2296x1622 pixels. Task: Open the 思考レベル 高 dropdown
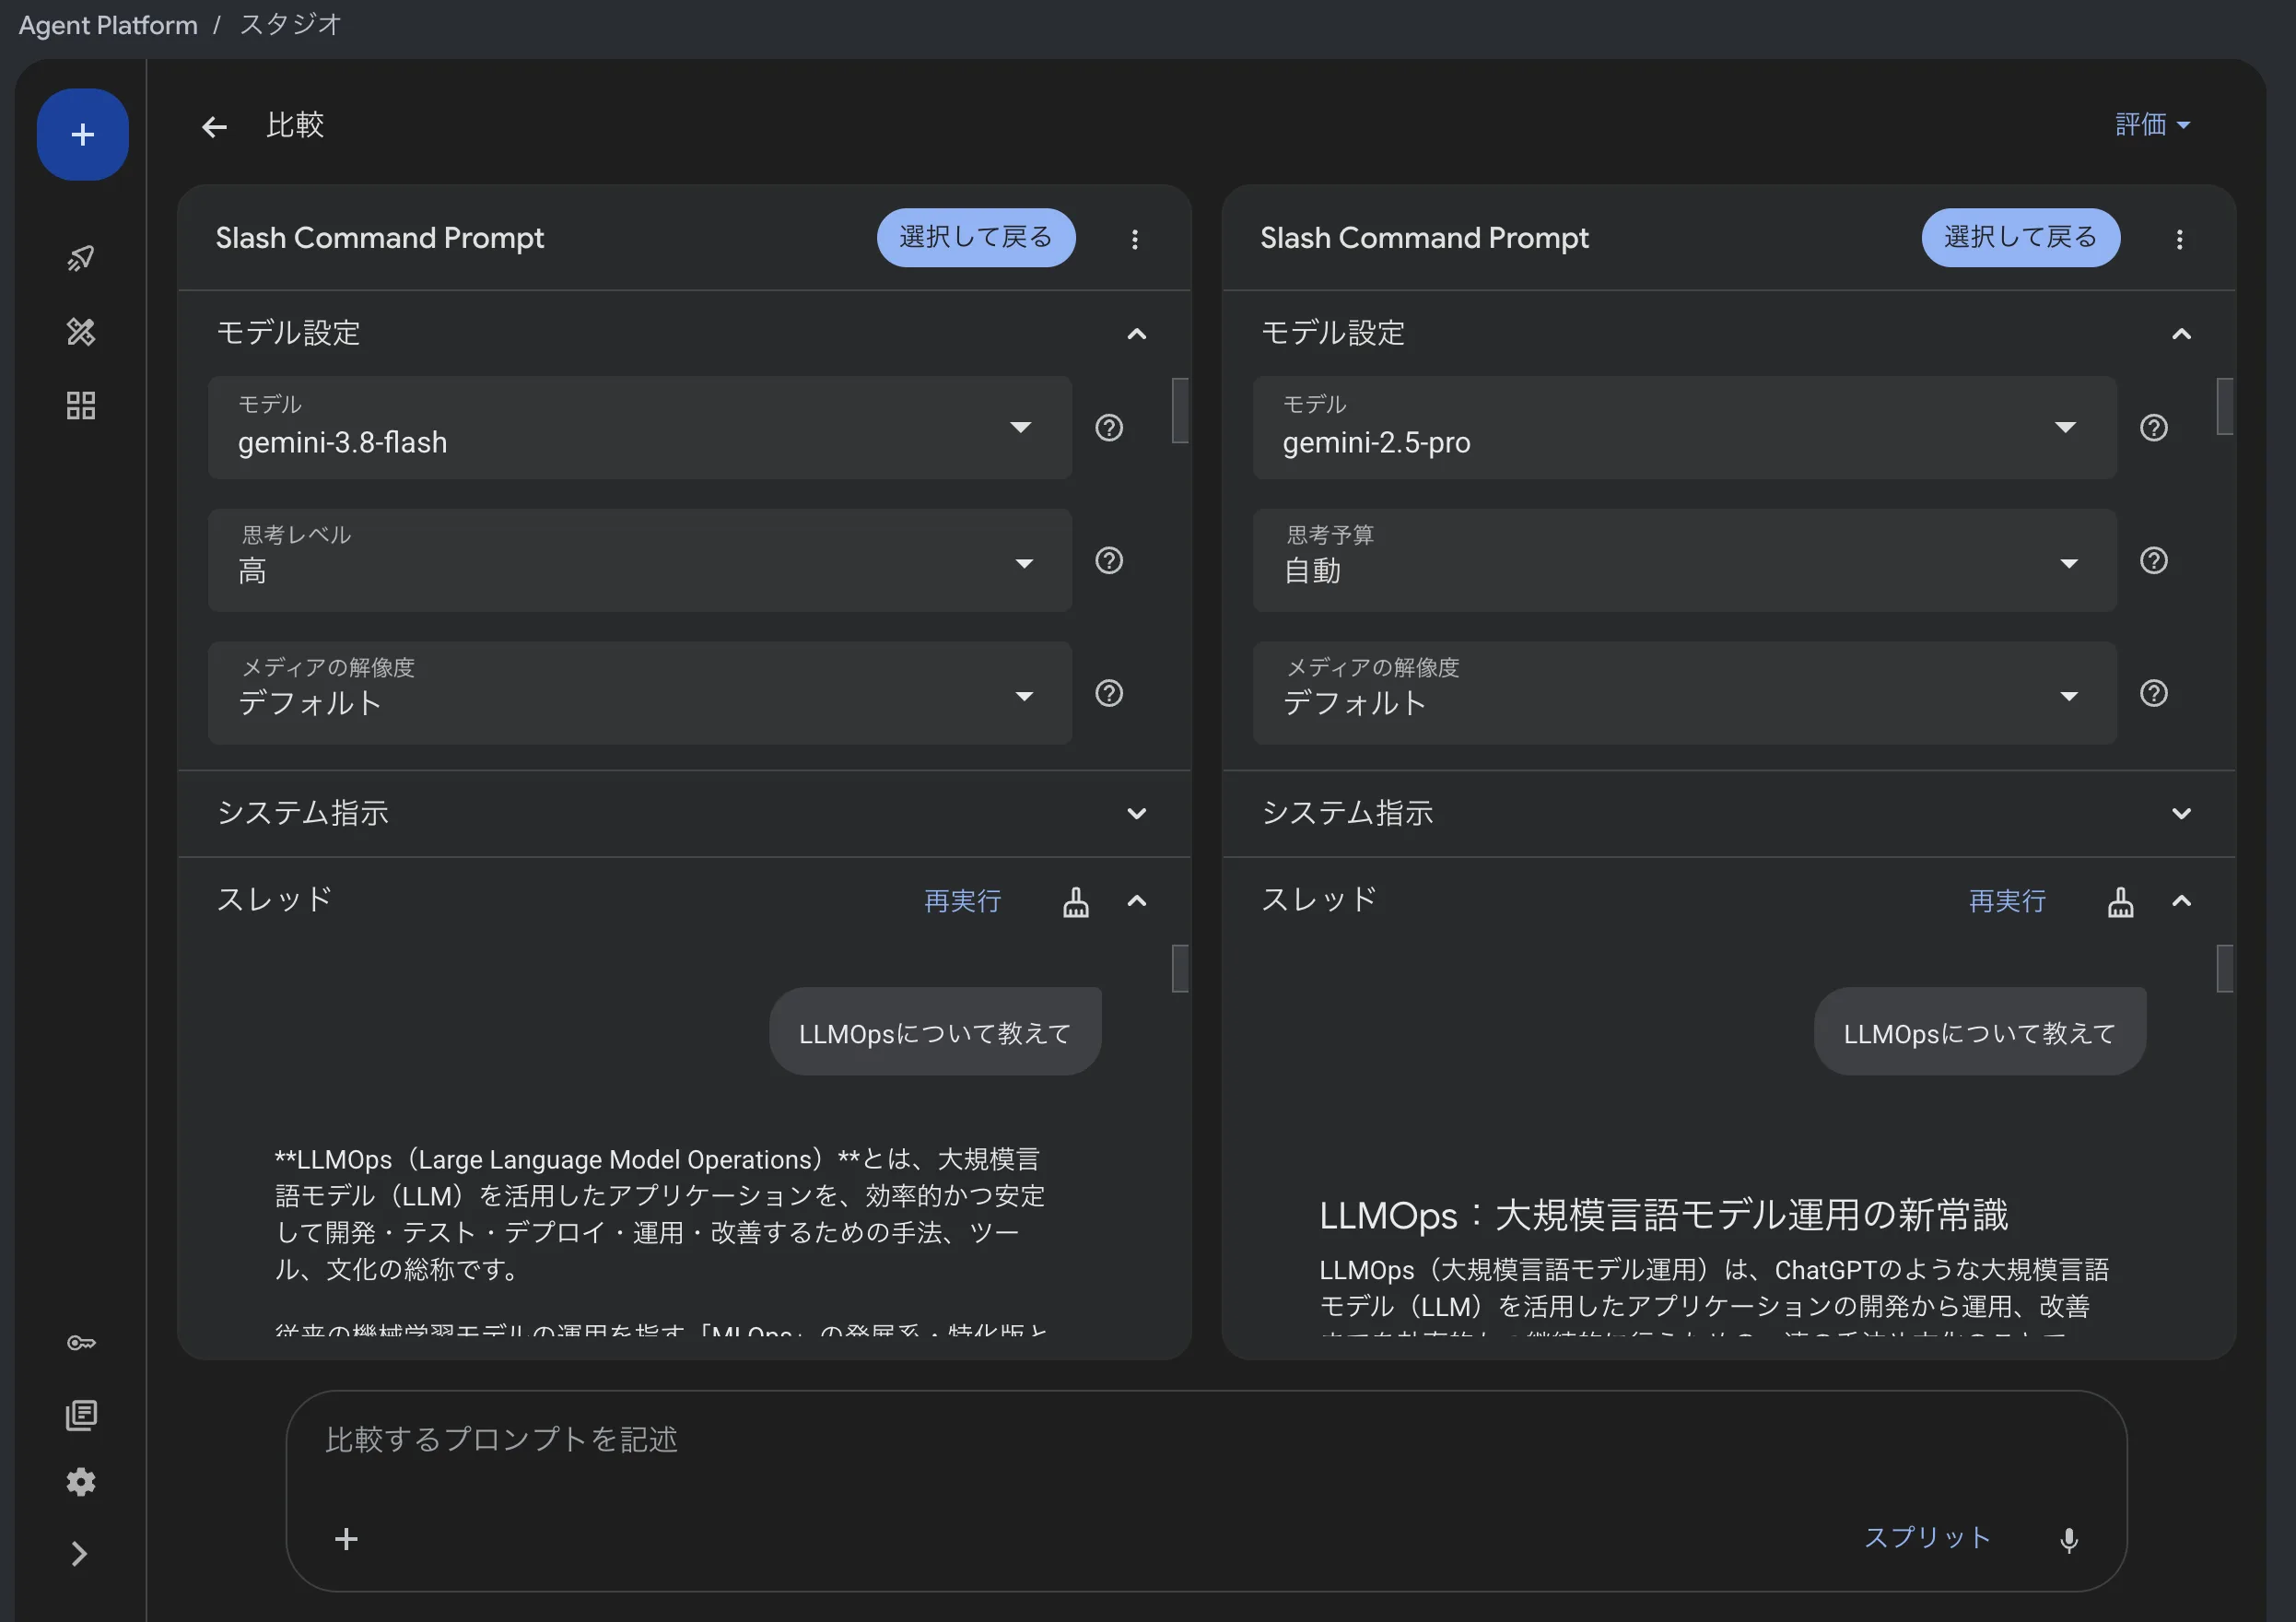pos(640,560)
